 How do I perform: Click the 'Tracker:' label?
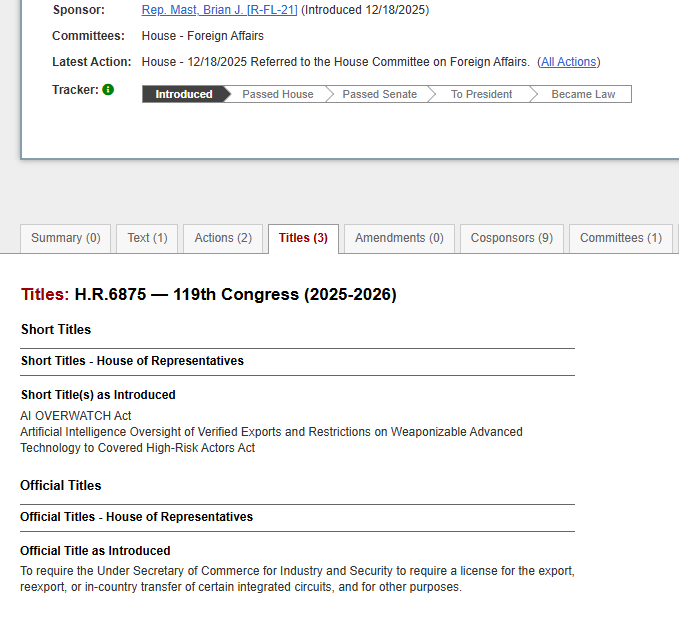click(x=75, y=90)
